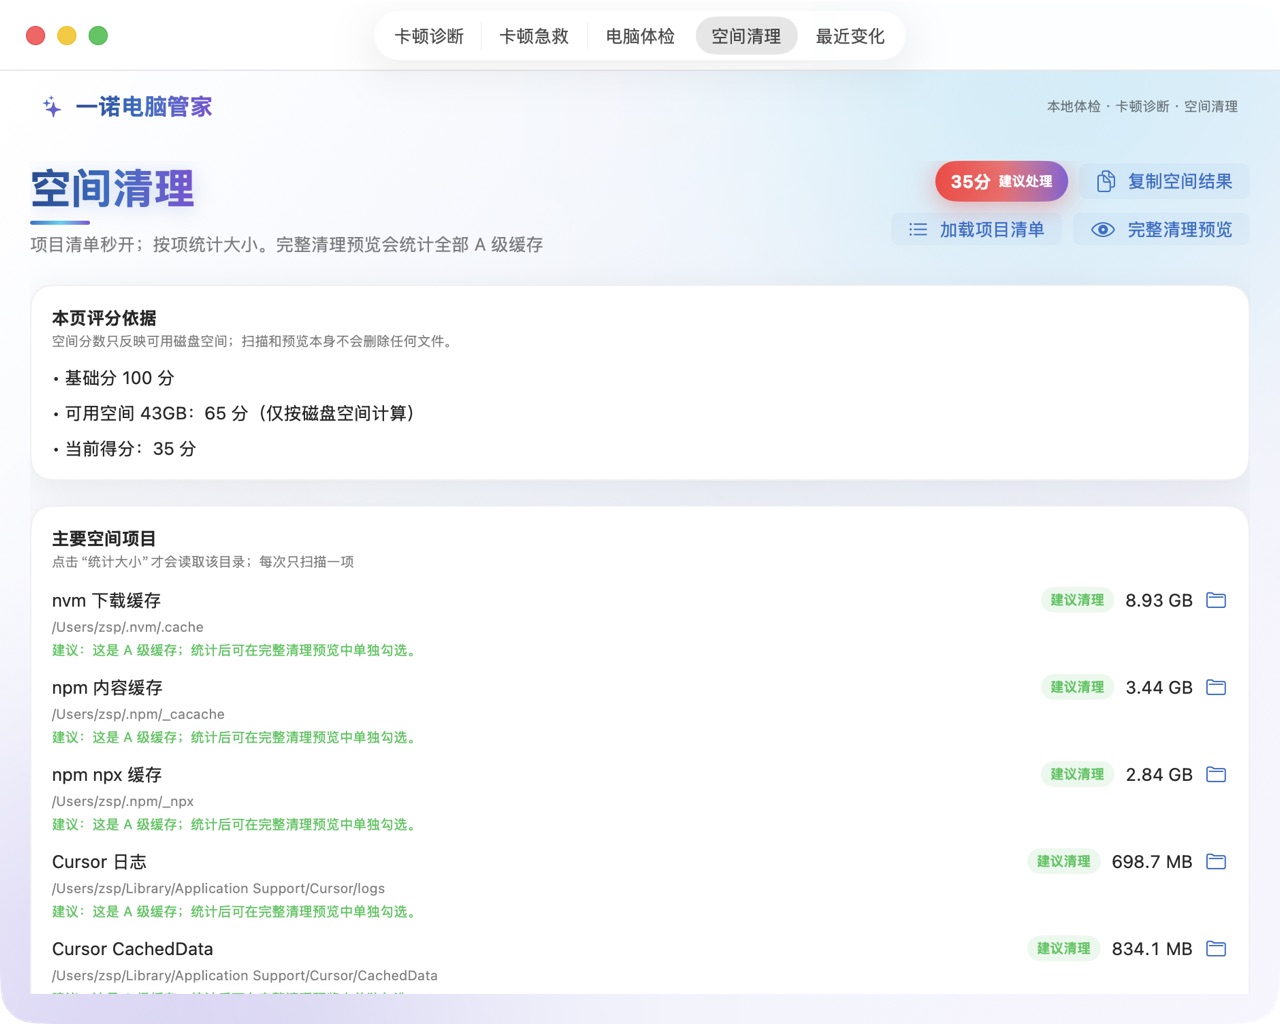Click the 当前得分: 35 分 line
This screenshot has height=1024, width=1280.
point(124,449)
